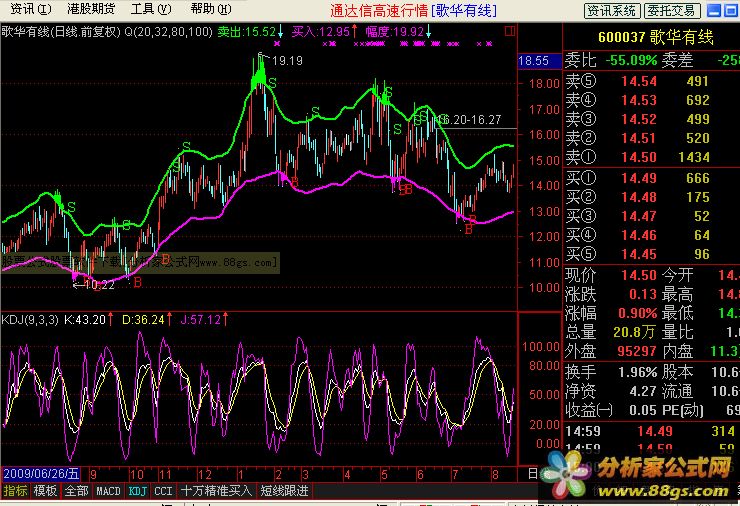740x506 pixels.
Task: Click month marker 12 on time axis
Action: pos(204,474)
